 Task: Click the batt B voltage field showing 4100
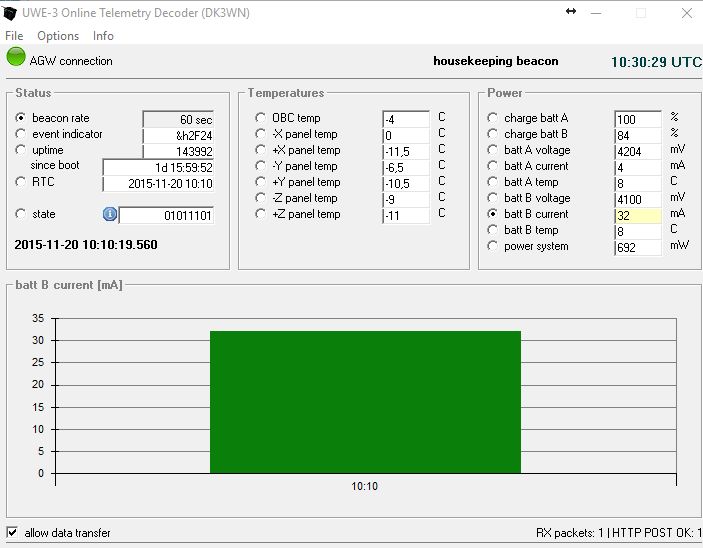(x=638, y=200)
